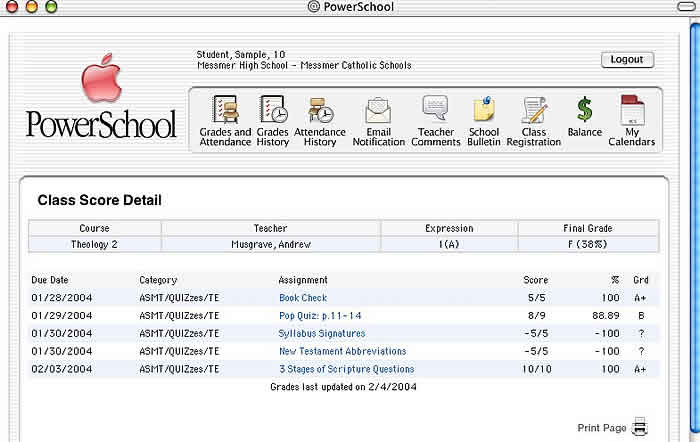700x442 pixels.
Task: Click the red Apple logo
Action: pyautogui.click(x=101, y=78)
